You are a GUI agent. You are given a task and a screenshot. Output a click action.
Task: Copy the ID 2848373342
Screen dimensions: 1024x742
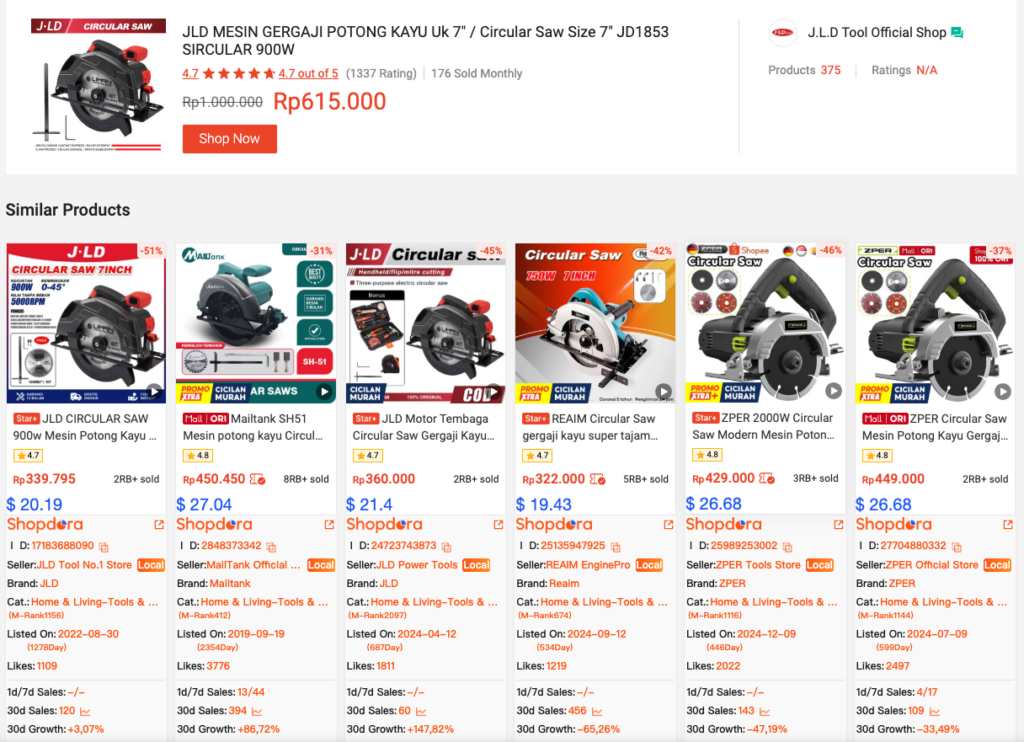coord(271,546)
